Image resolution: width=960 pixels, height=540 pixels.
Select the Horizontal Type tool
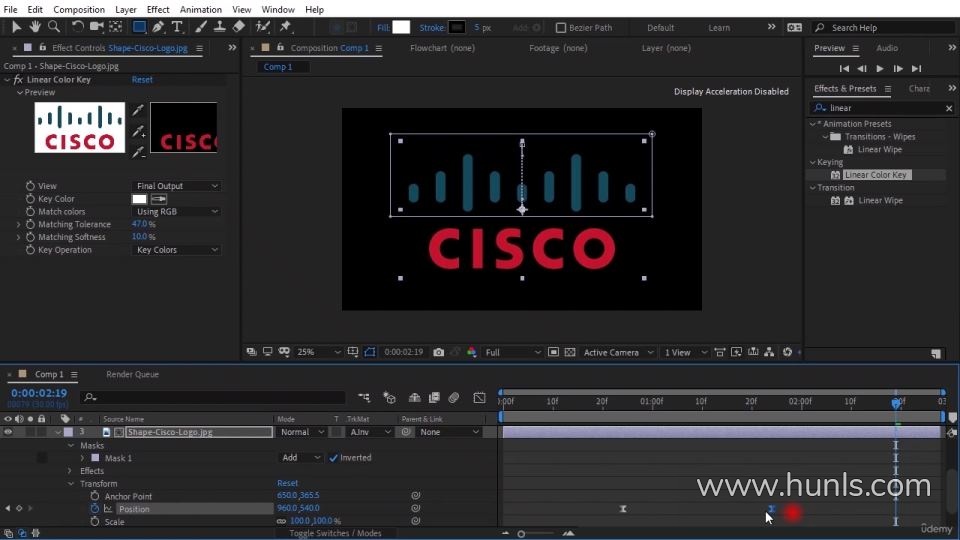(x=177, y=27)
